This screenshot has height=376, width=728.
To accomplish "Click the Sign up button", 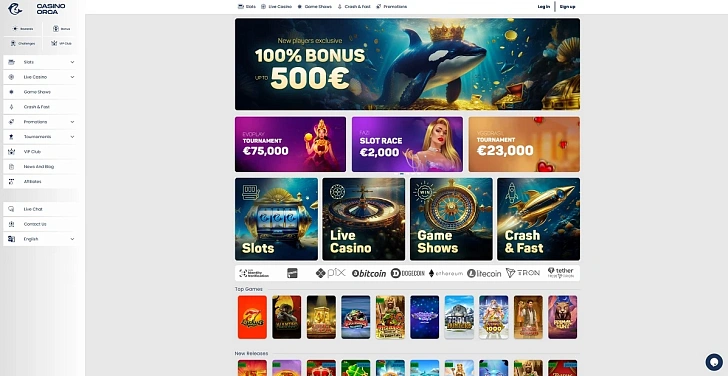I will pos(567,6).
